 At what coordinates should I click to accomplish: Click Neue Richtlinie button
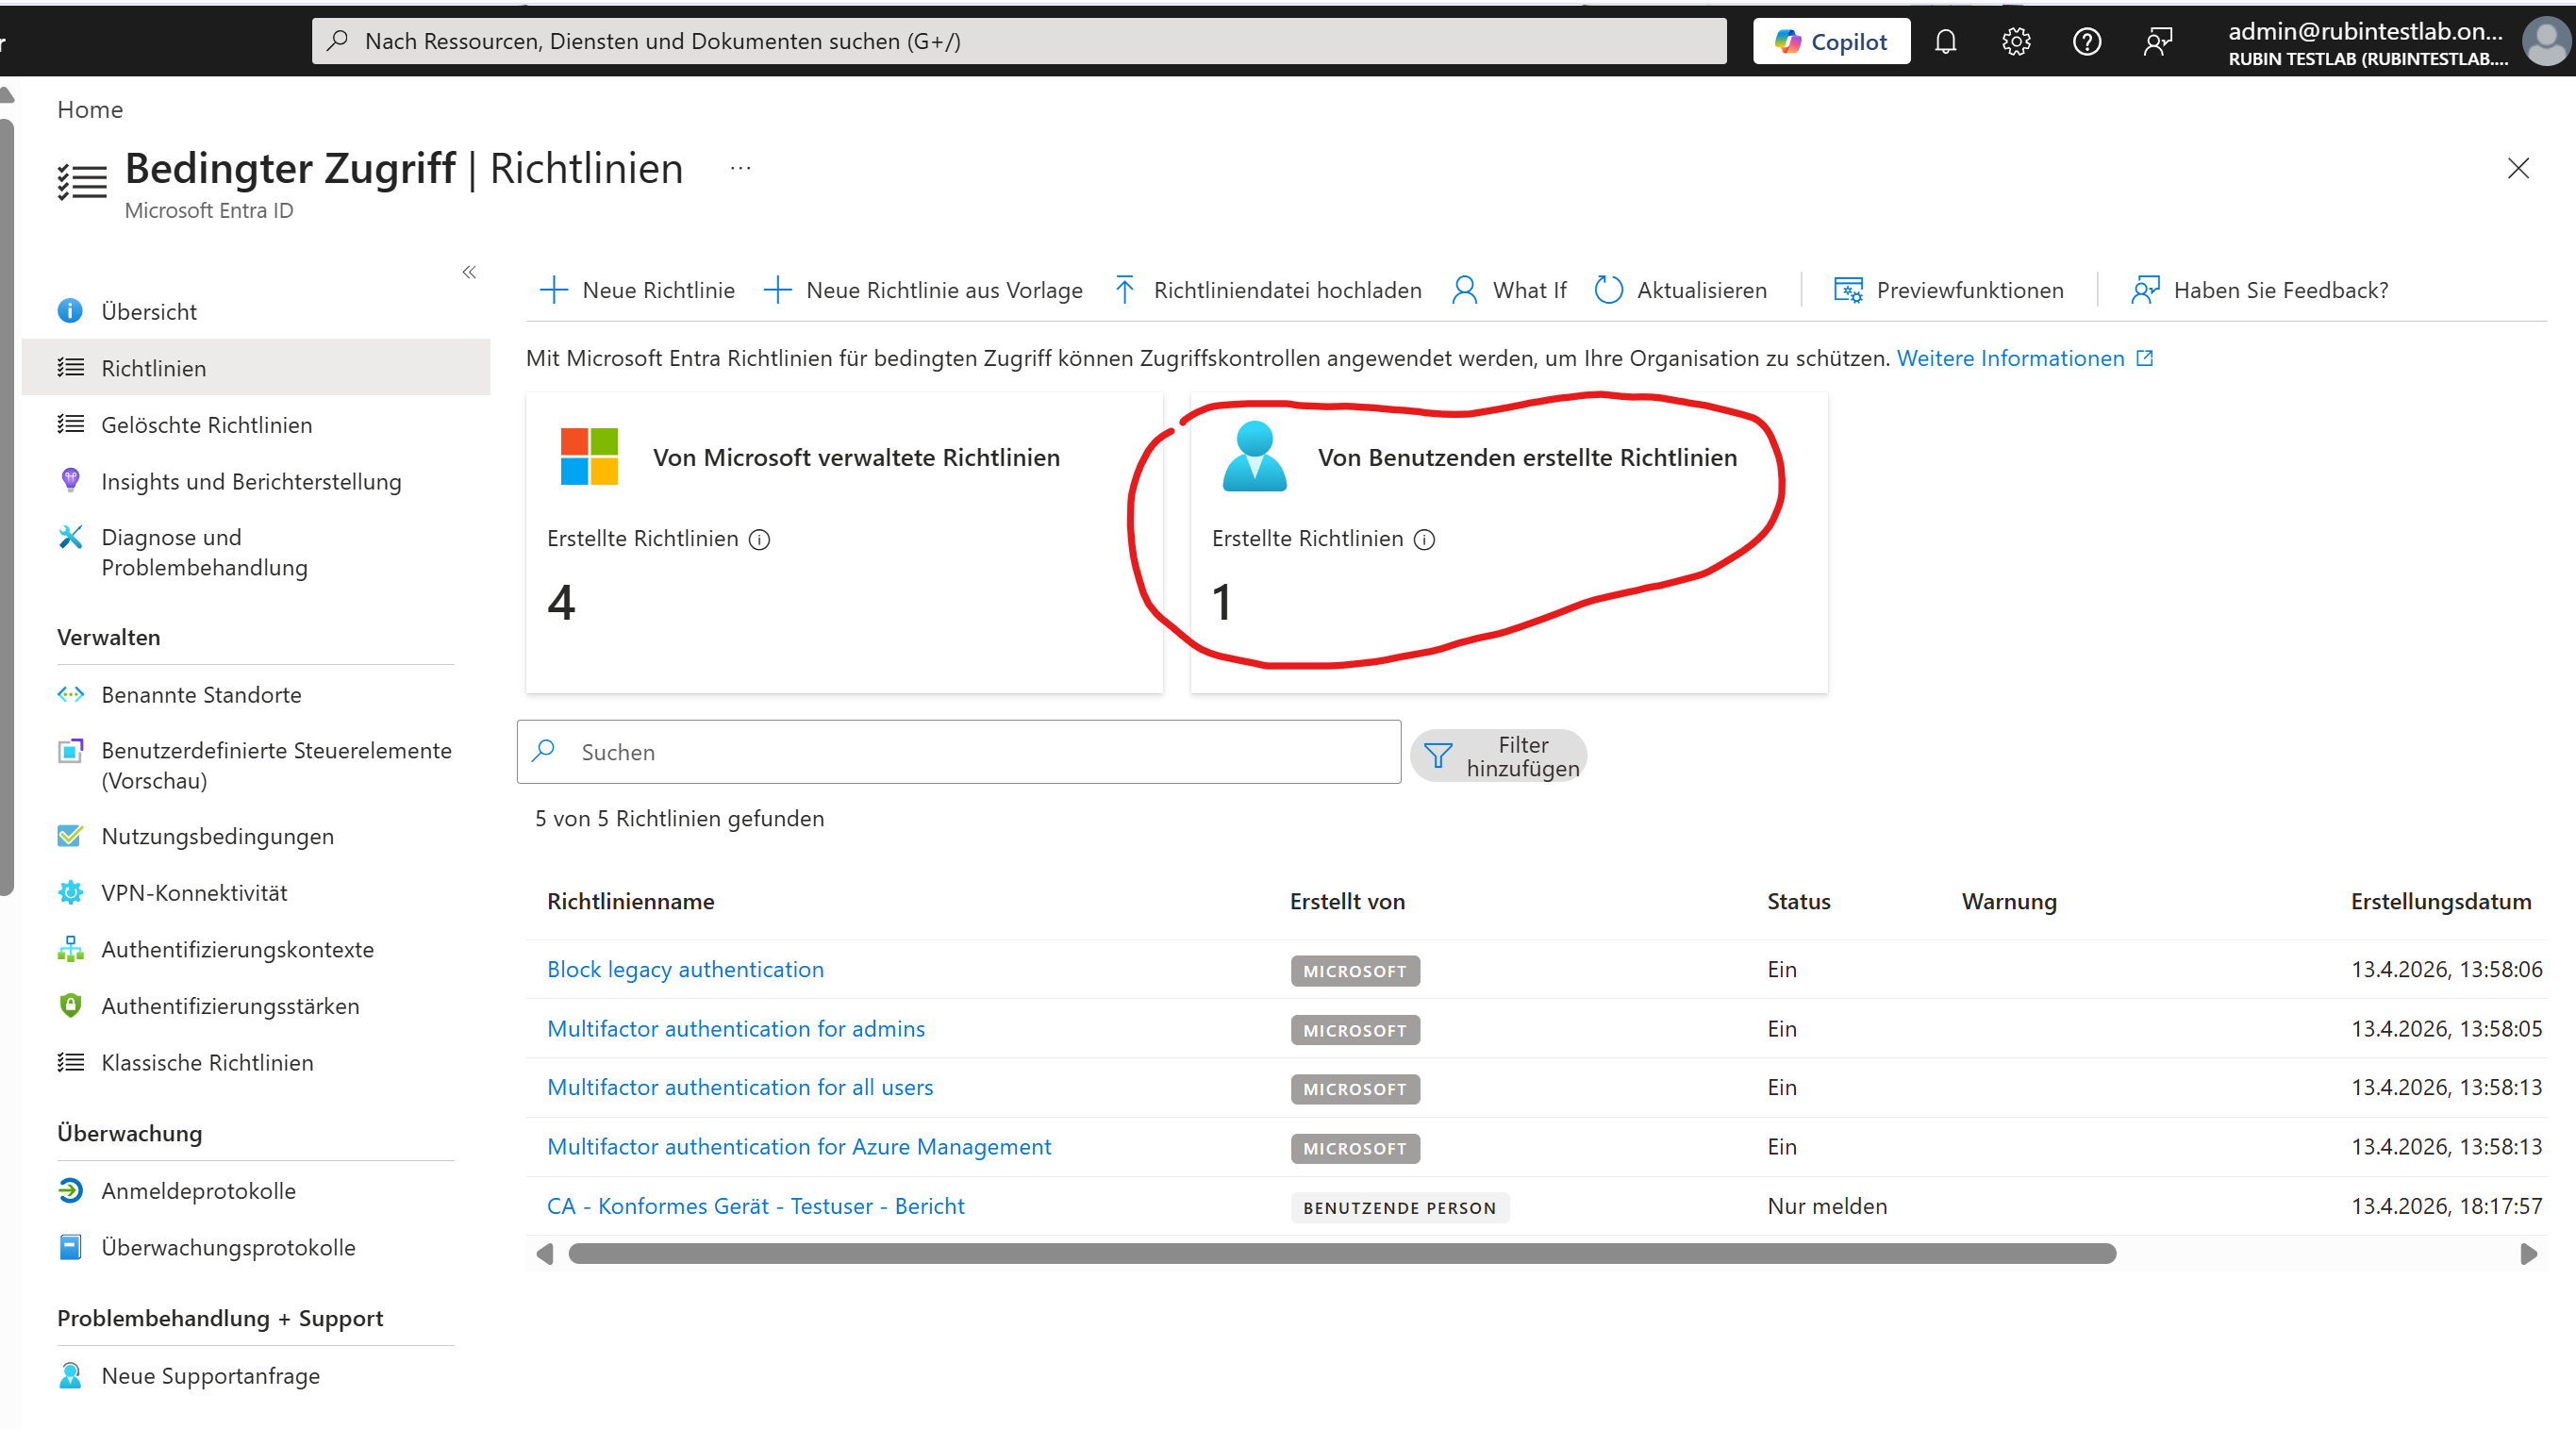pyautogui.click(x=638, y=290)
